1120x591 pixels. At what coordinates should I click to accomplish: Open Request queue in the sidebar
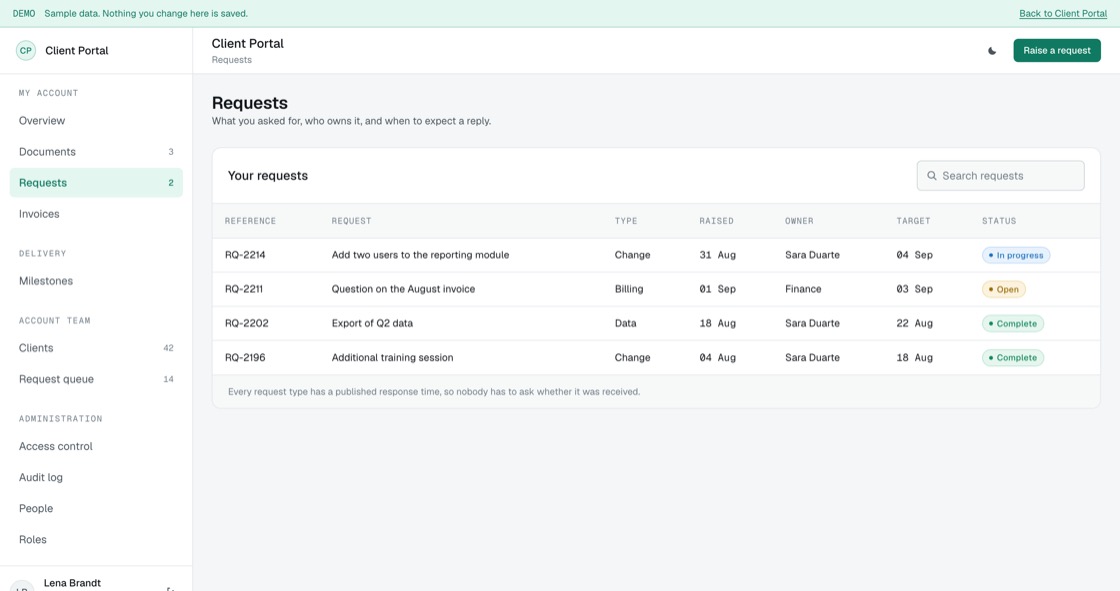96,379
